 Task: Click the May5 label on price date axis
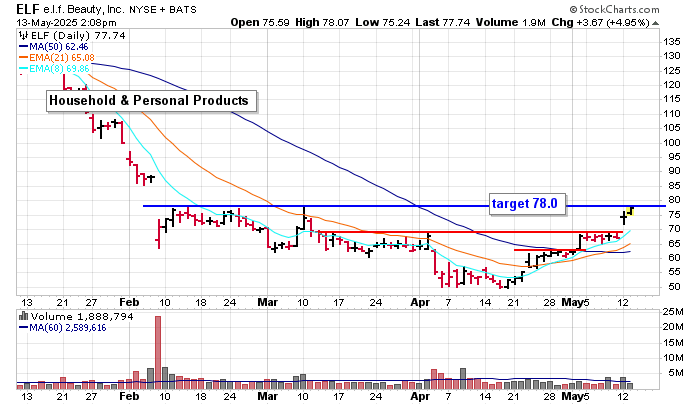click(576, 302)
